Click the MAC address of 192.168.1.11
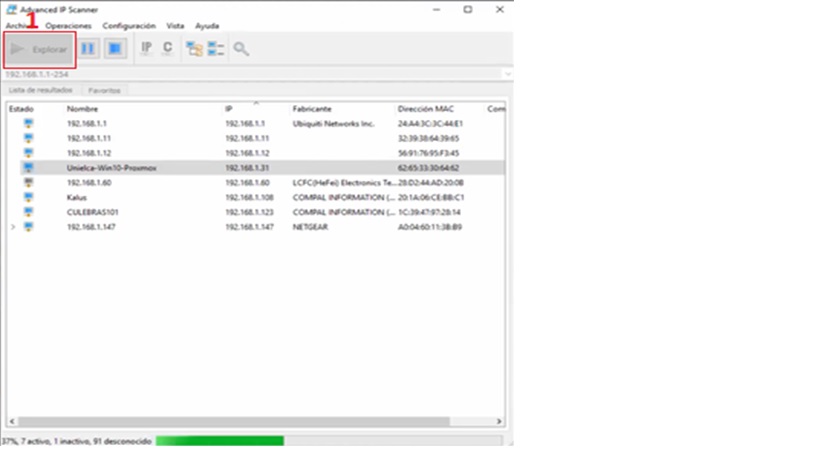This screenshot has height=460, width=819. tap(428, 138)
